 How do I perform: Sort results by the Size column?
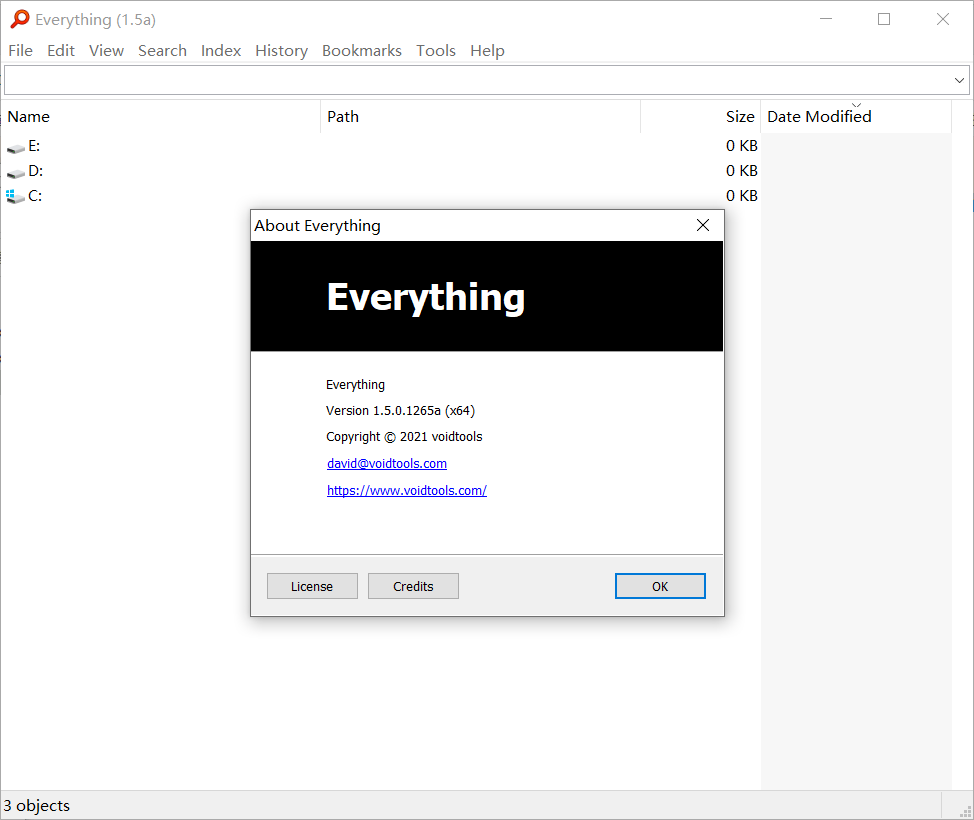point(740,116)
